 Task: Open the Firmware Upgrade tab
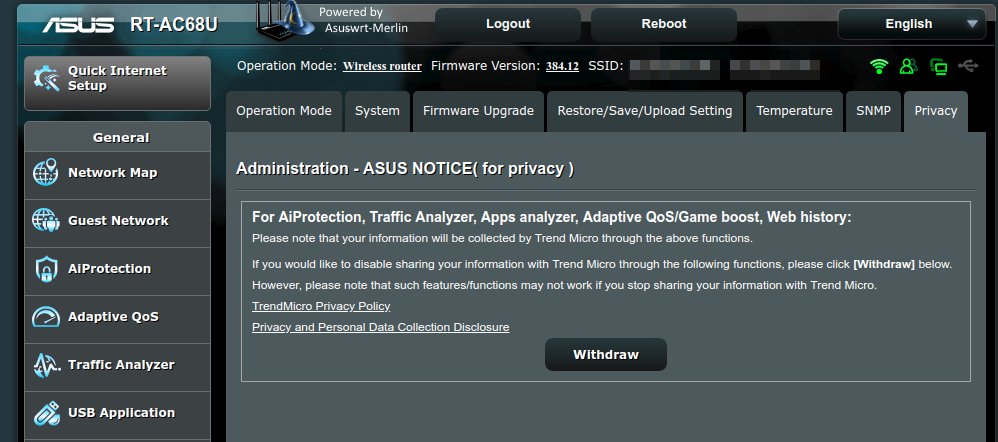tap(478, 111)
